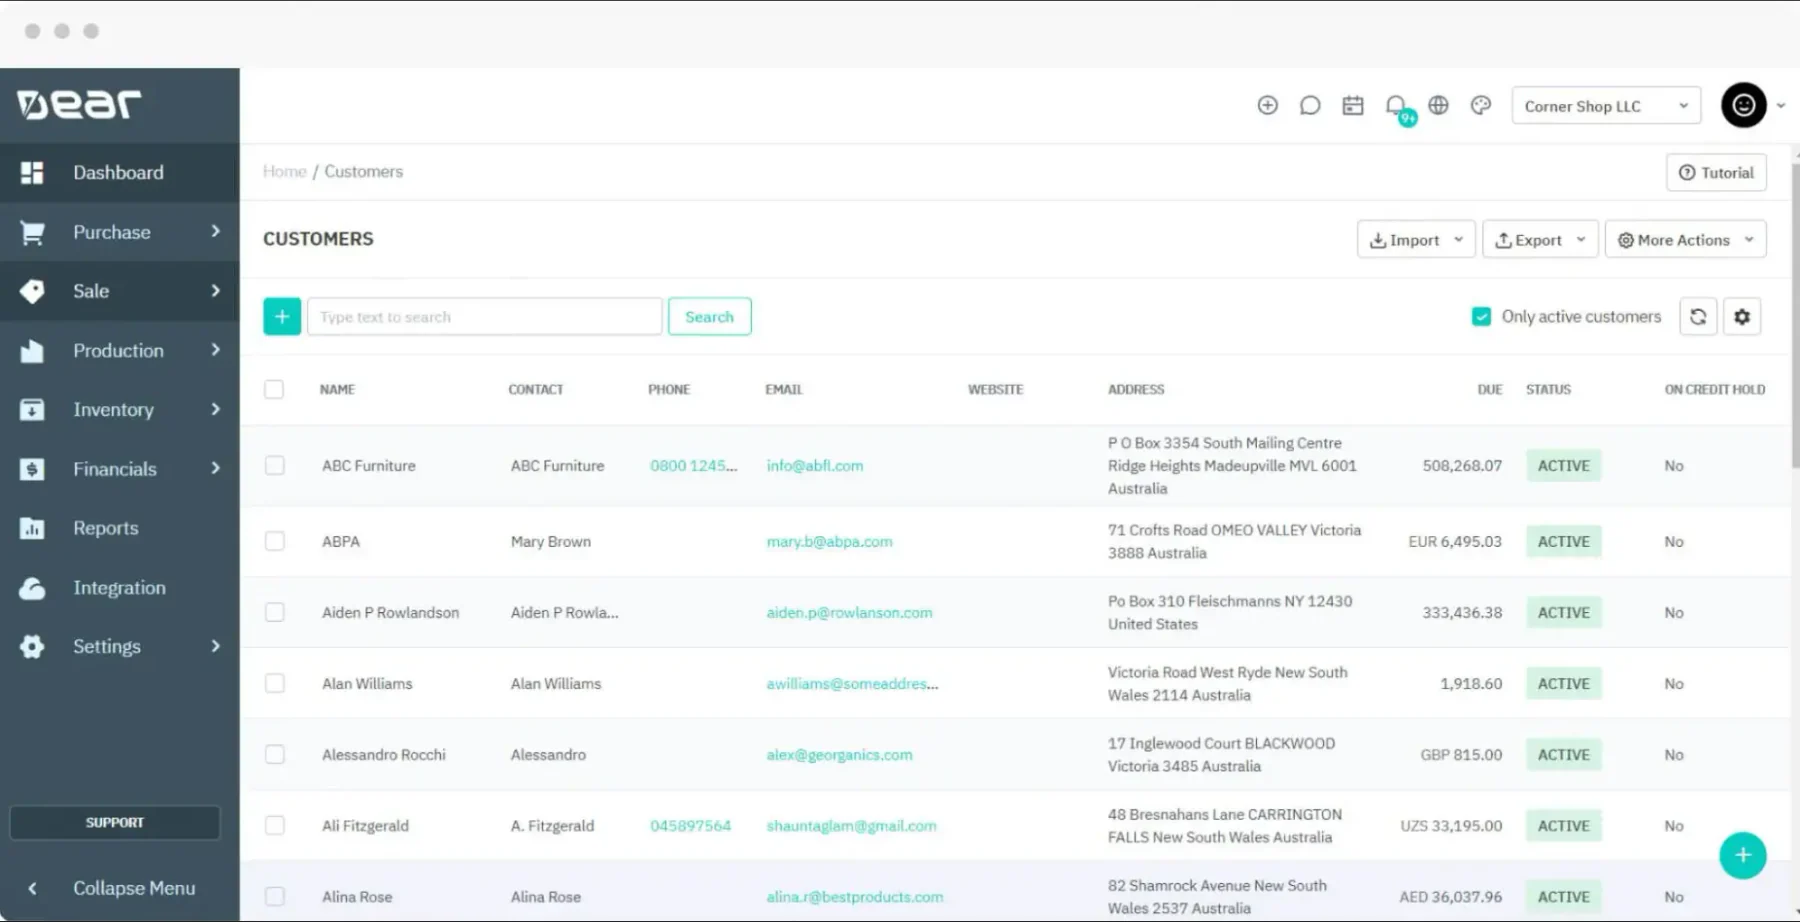The height and width of the screenshot is (922, 1800).
Task: Go to Dashboard menu item
Action: coord(120,173)
